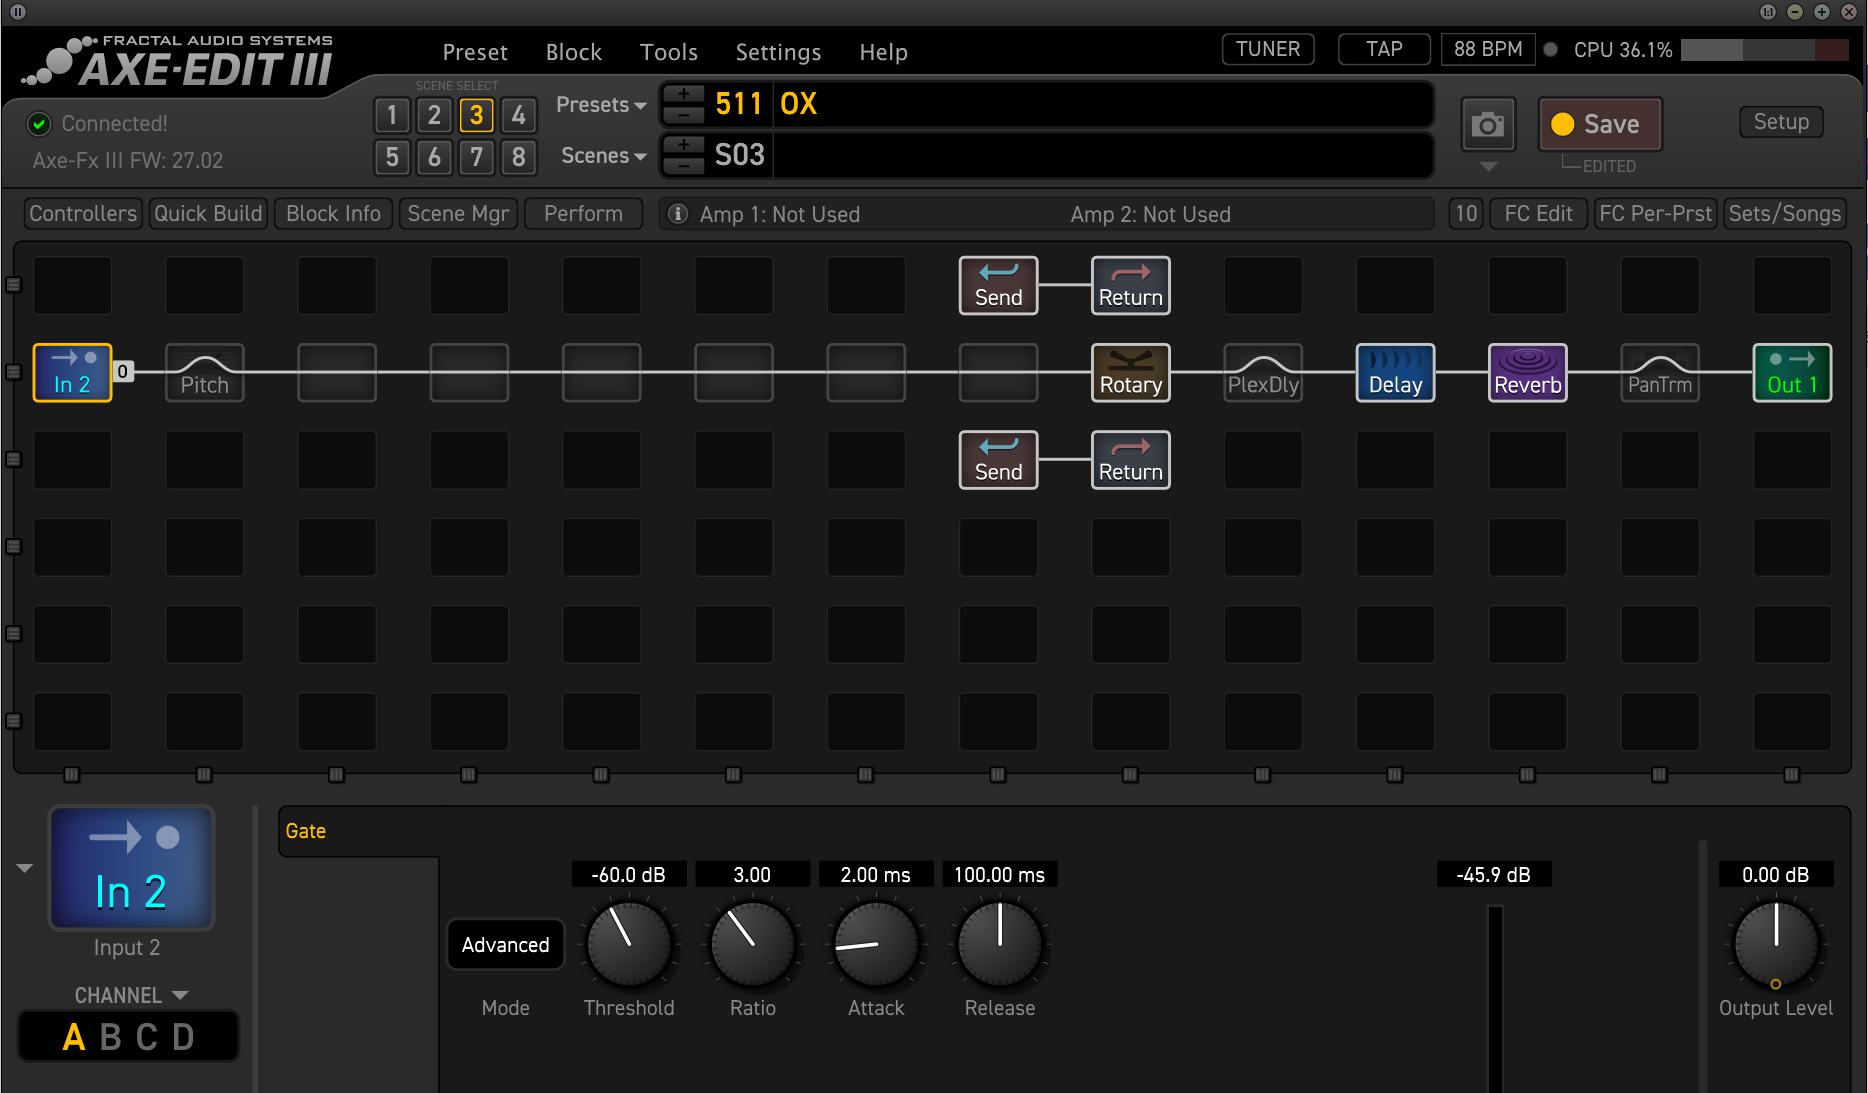Expand the arrow below the camera icon
1868x1093 pixels.
click(x=1488, y=167)
